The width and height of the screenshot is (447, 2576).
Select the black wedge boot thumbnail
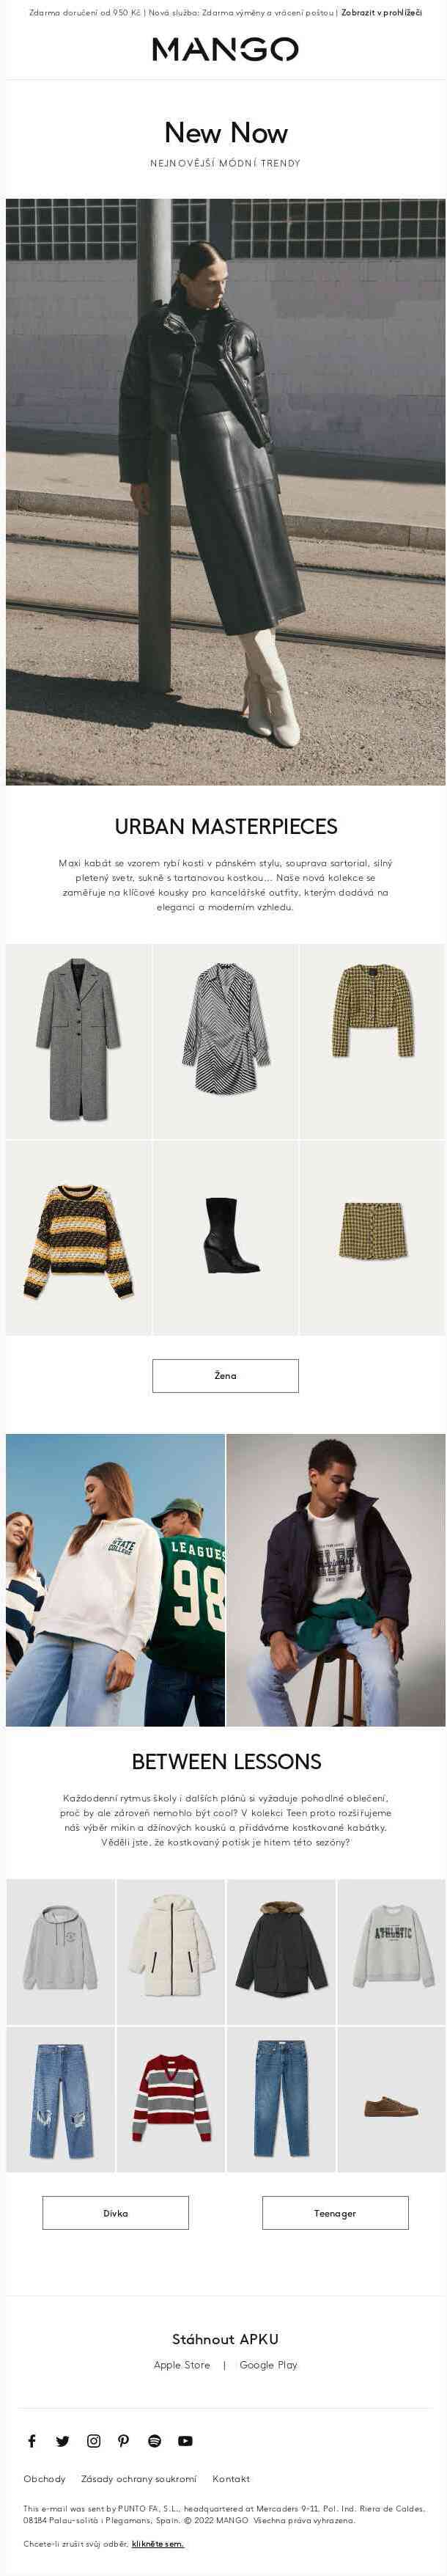[x=225, y=1237]
